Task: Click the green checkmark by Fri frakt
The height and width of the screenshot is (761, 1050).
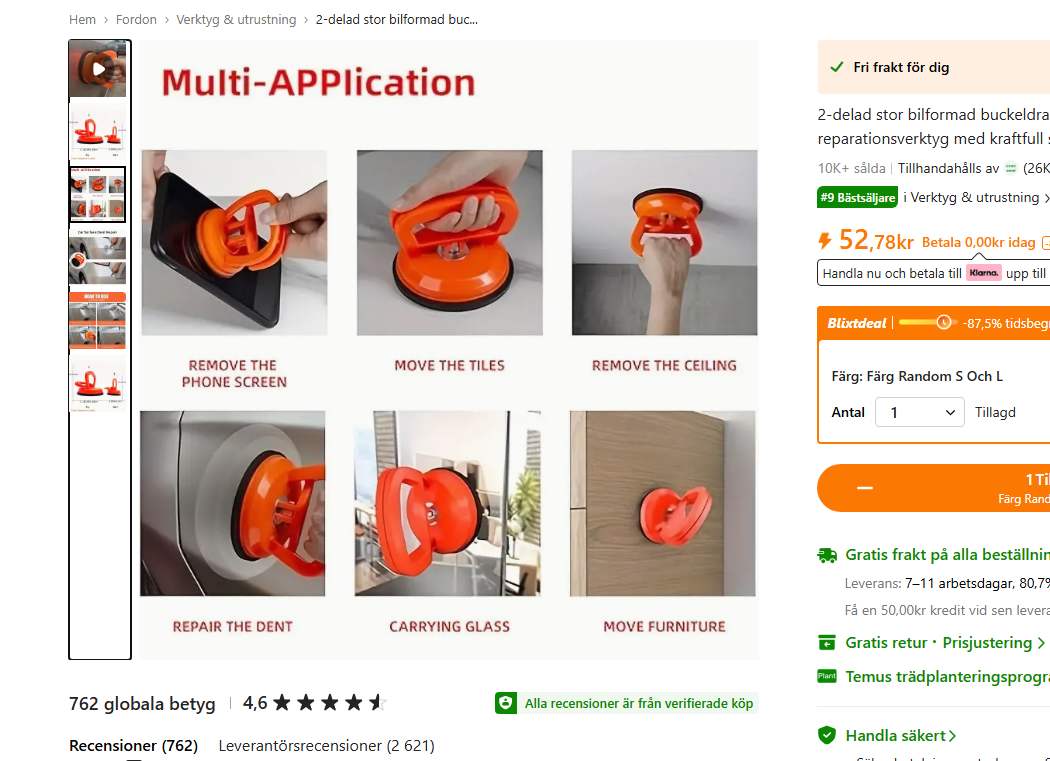Action: (x=836, y=67)
